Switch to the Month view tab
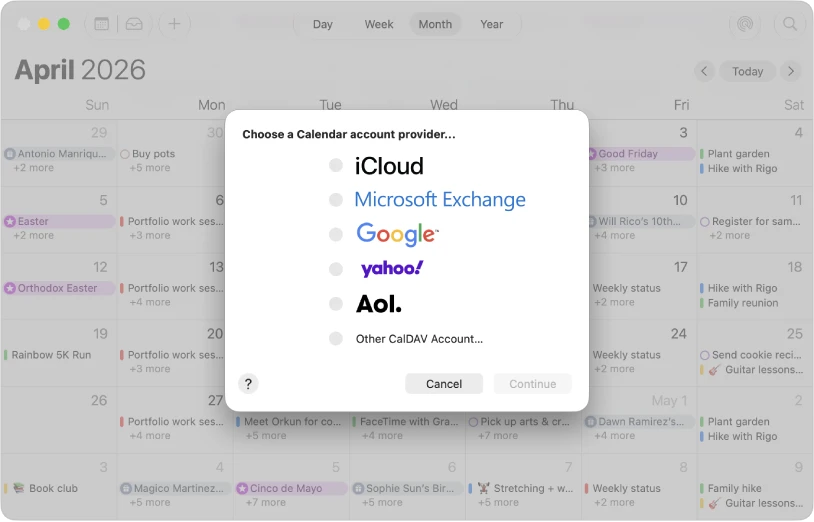The width and height of the screenshot is (814, 522). [435, 24]
